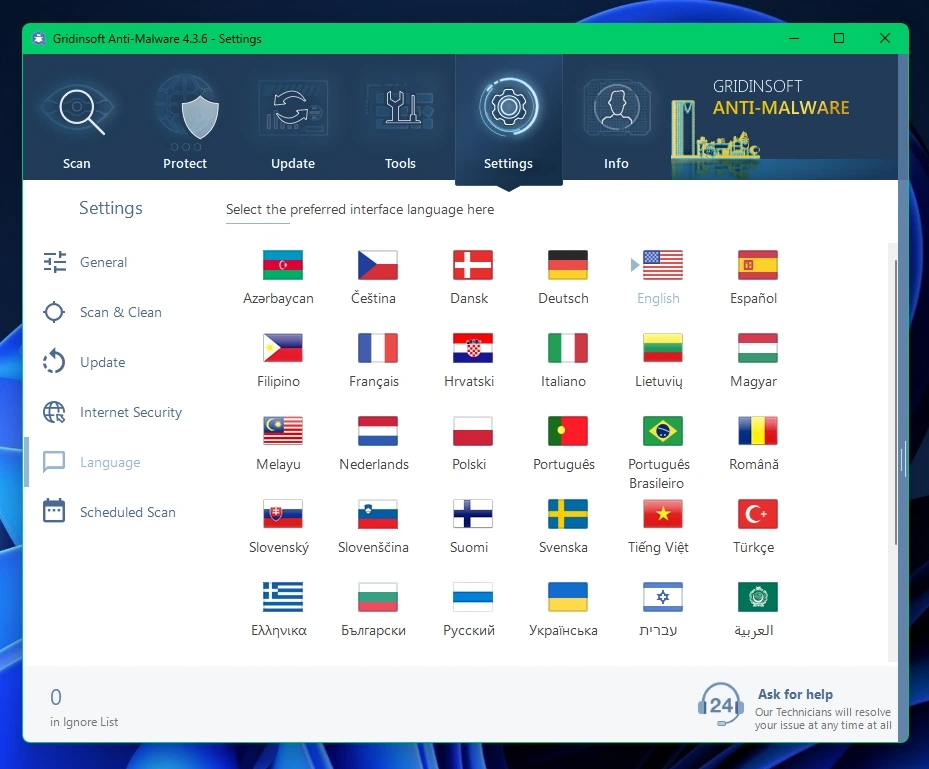Pick the Deutsch flag

point(568,265)
